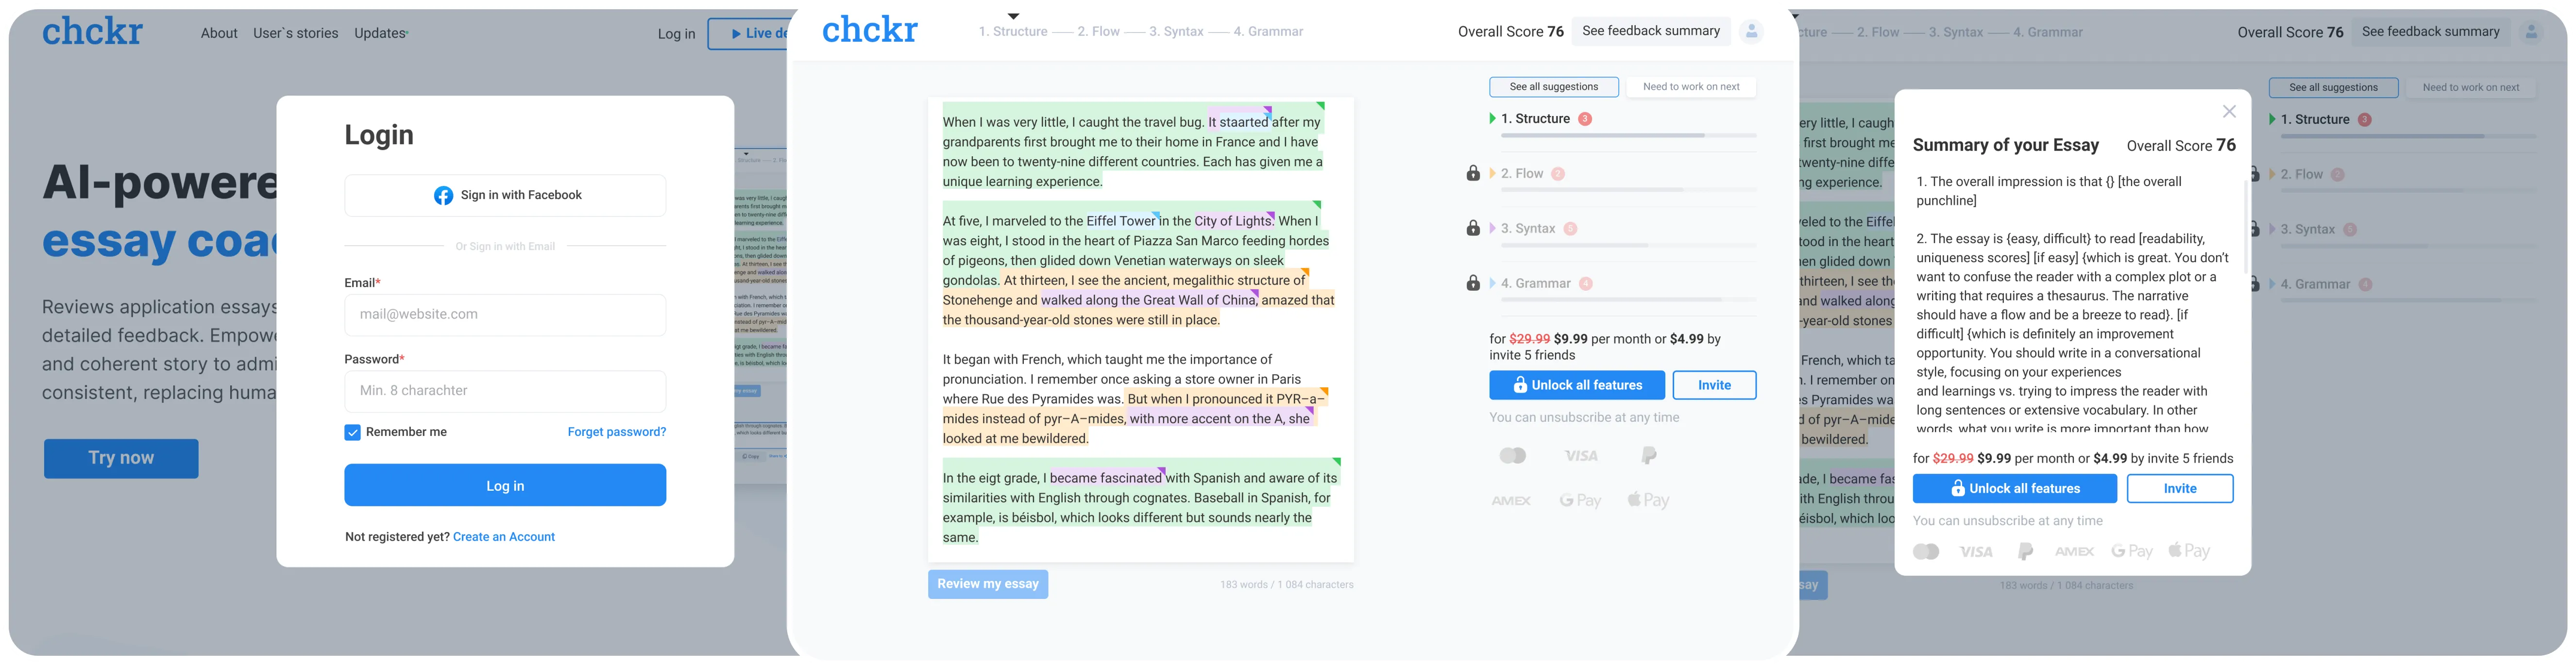Click the Visa payment icon in the center panel
The image size is (2576, 664).
point(1580,456)
